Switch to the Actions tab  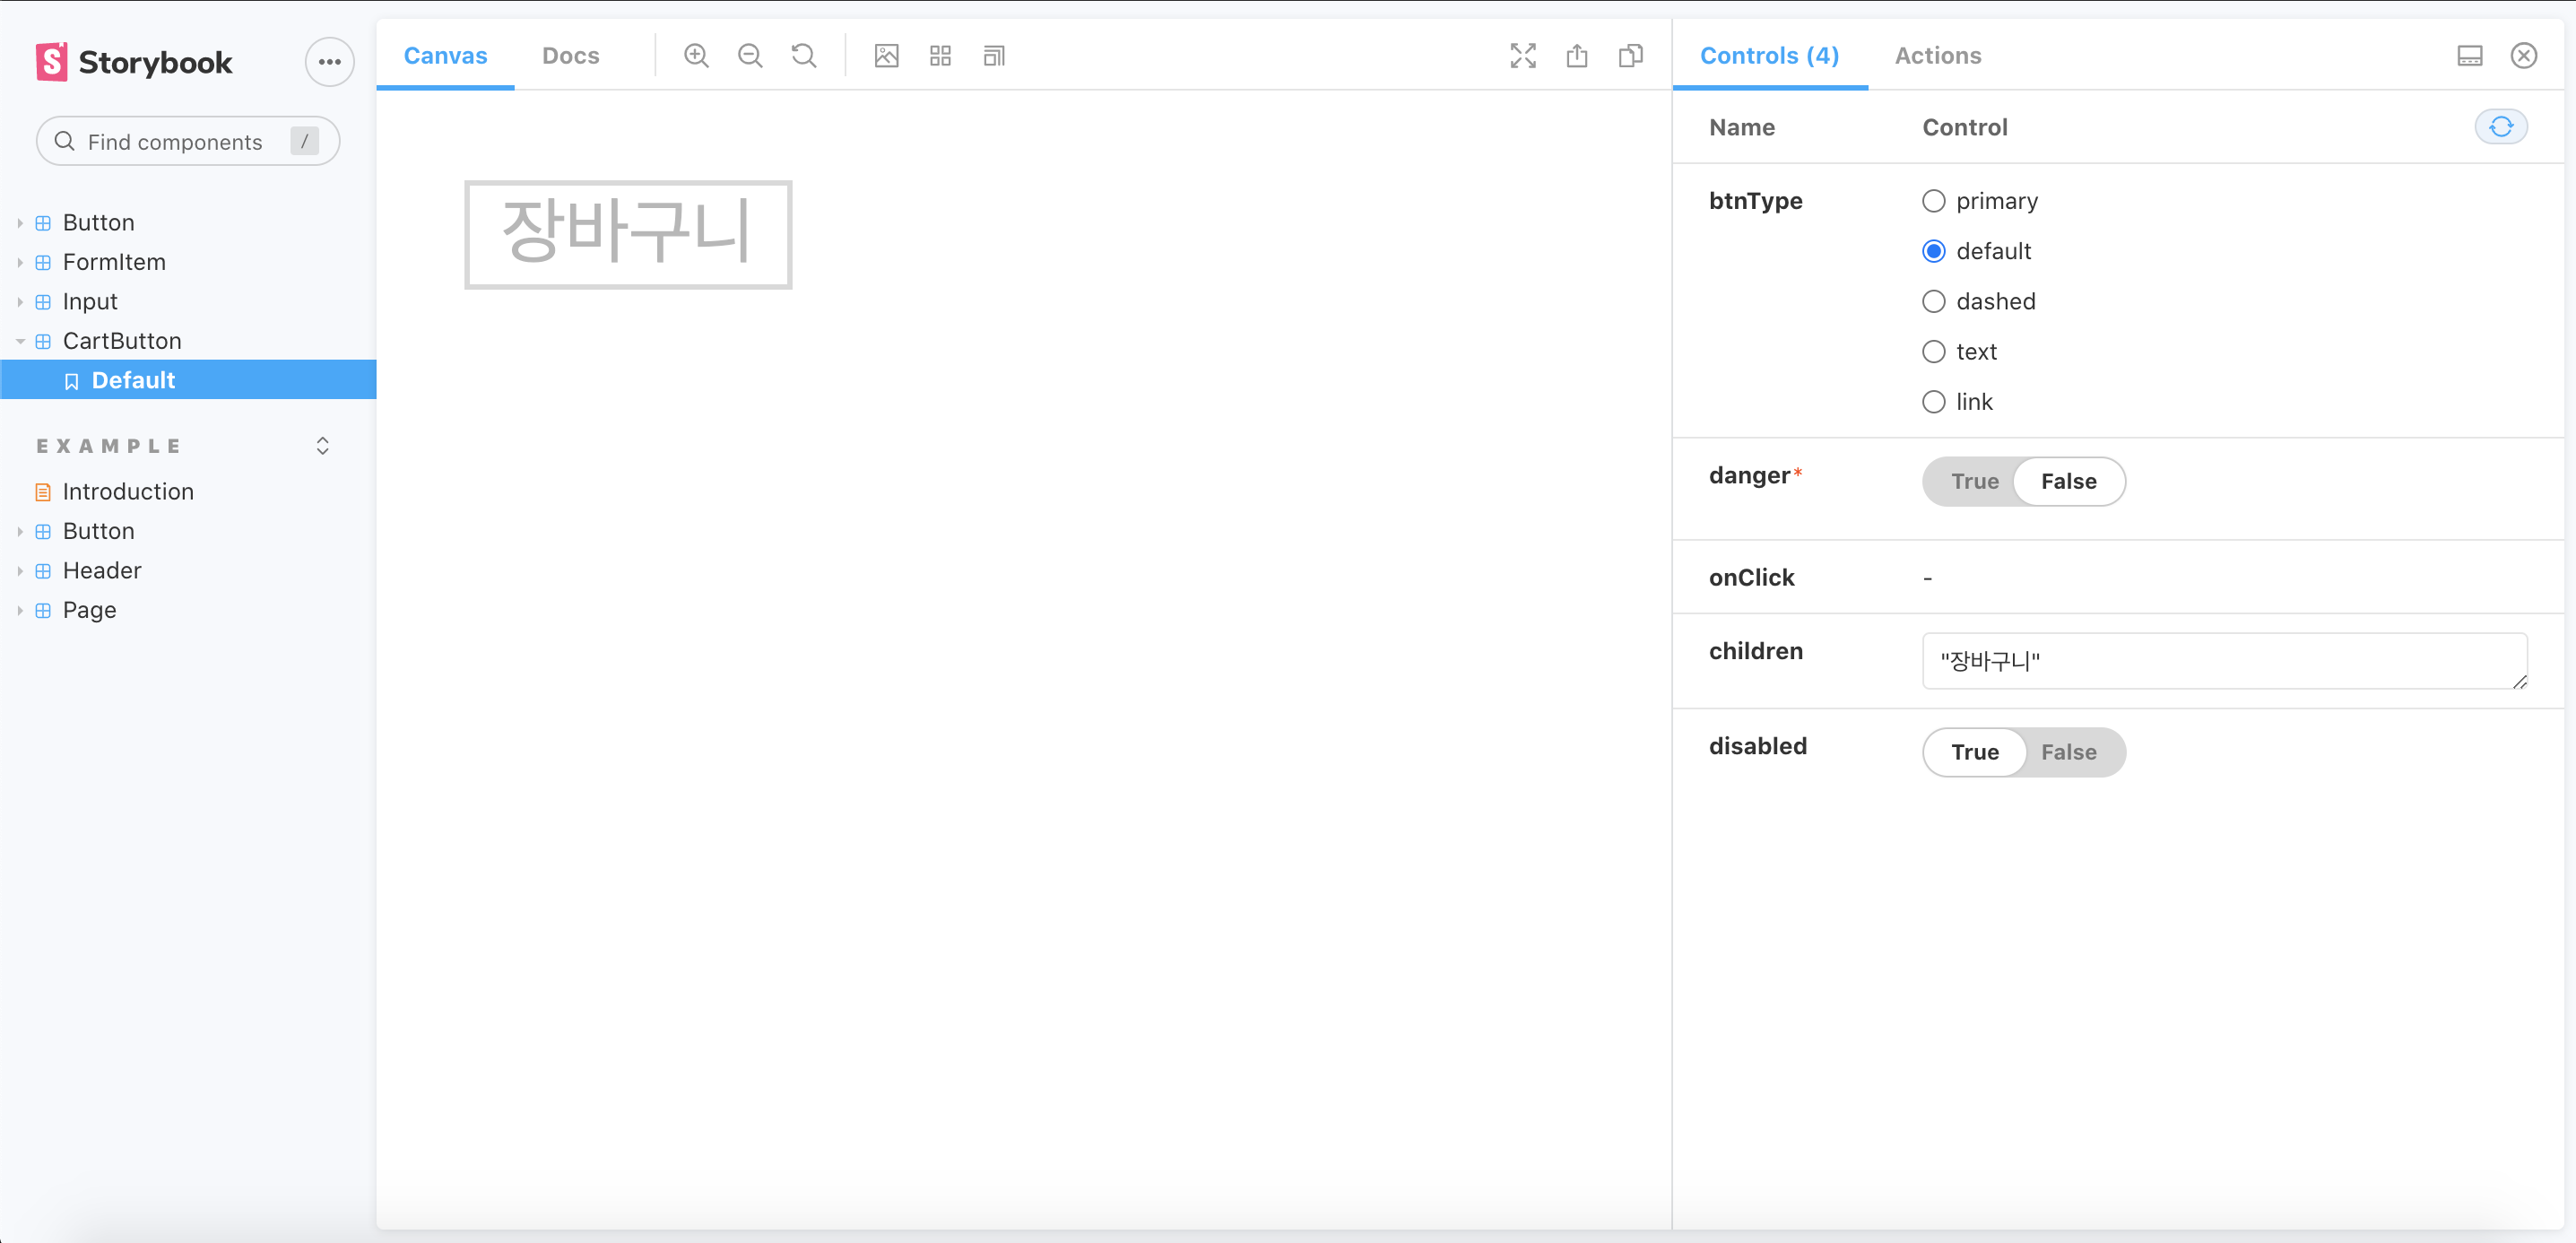click(x=1937, y=56)
